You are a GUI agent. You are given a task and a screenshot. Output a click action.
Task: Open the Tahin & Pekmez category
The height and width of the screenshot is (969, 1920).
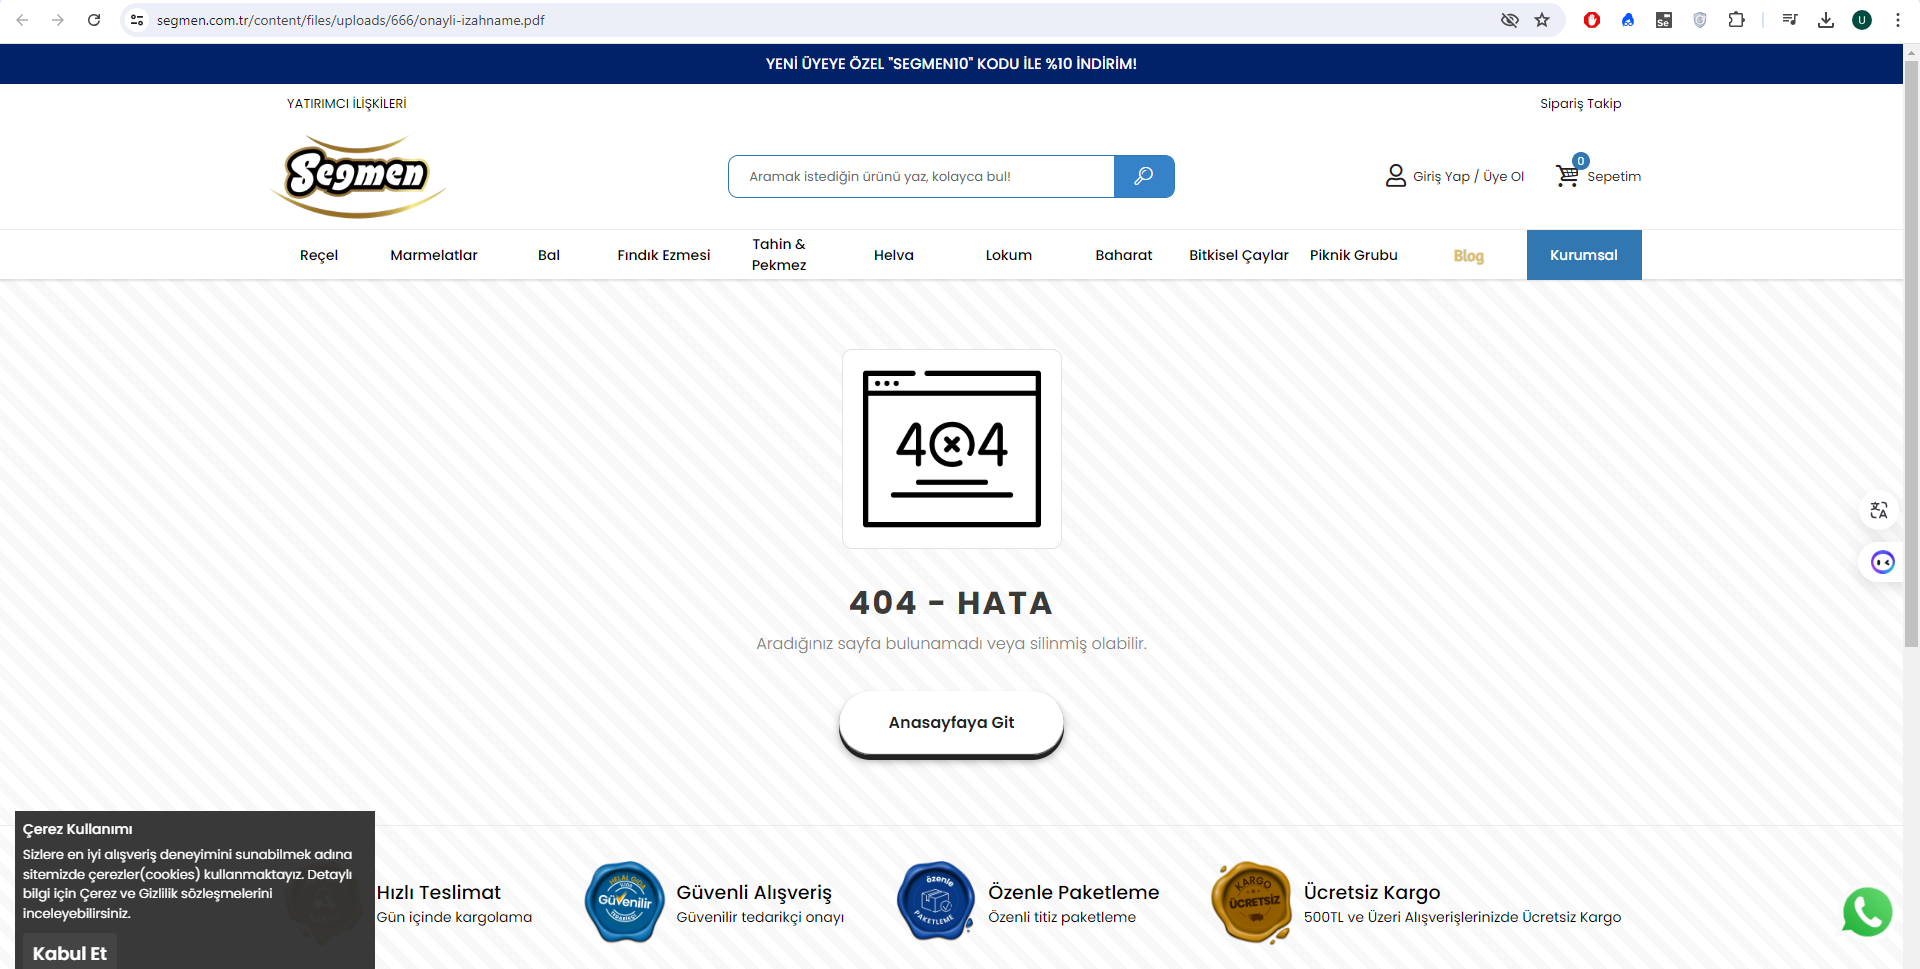click(x=779, y=255)
